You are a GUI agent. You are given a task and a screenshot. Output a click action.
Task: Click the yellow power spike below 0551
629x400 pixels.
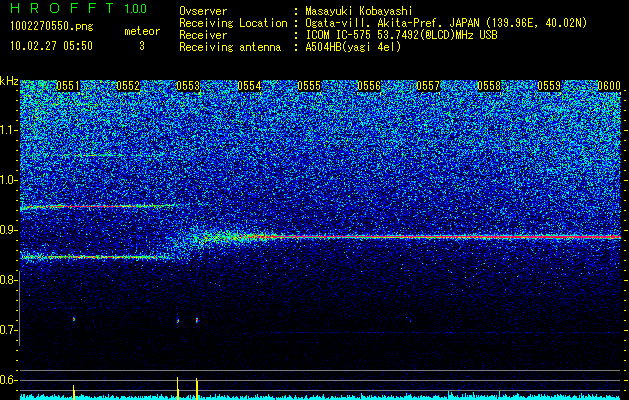click(73, 392)
